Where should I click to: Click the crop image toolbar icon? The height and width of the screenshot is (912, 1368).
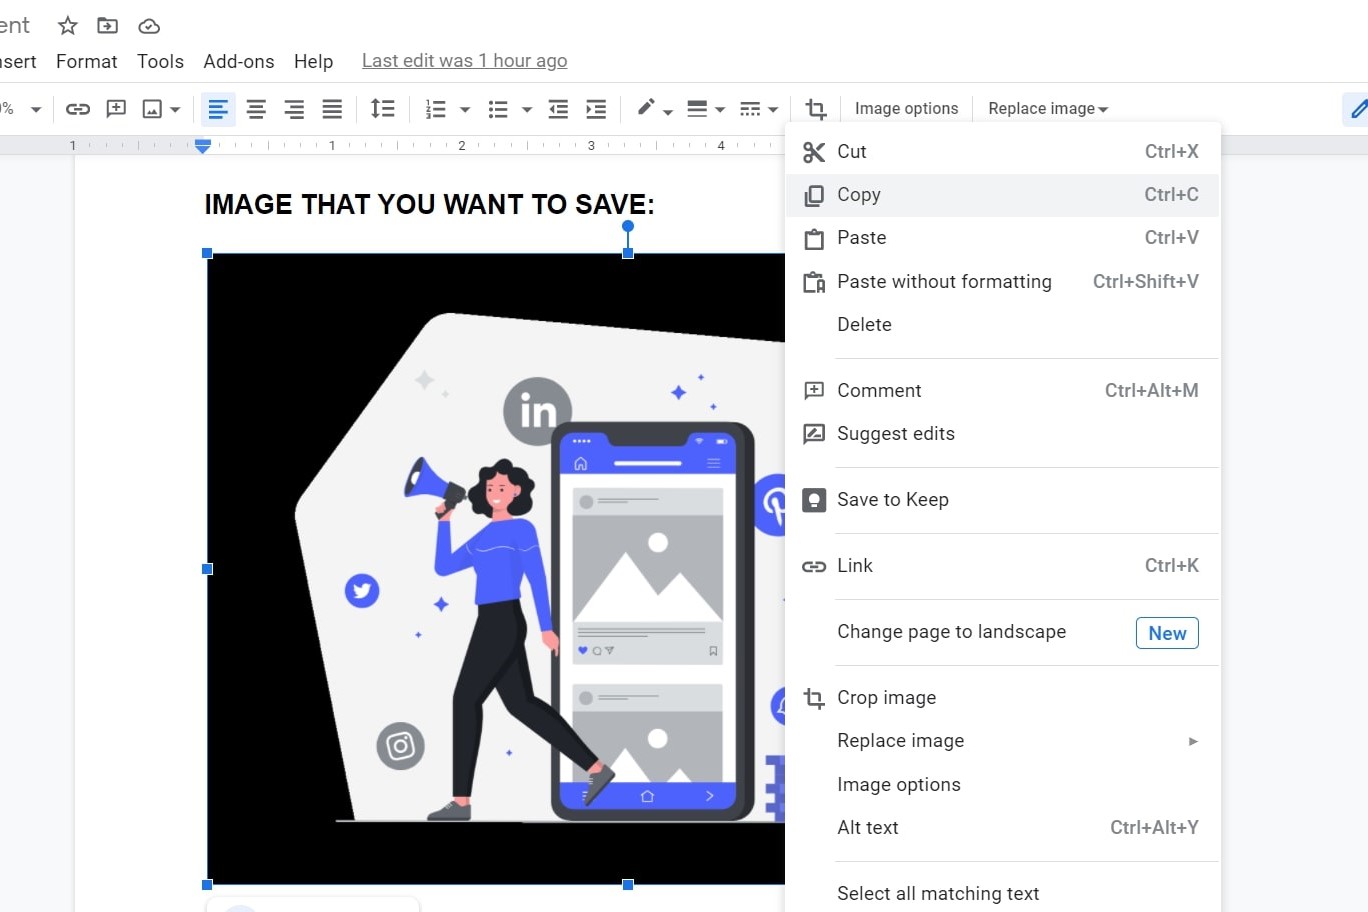coord(816,109)
